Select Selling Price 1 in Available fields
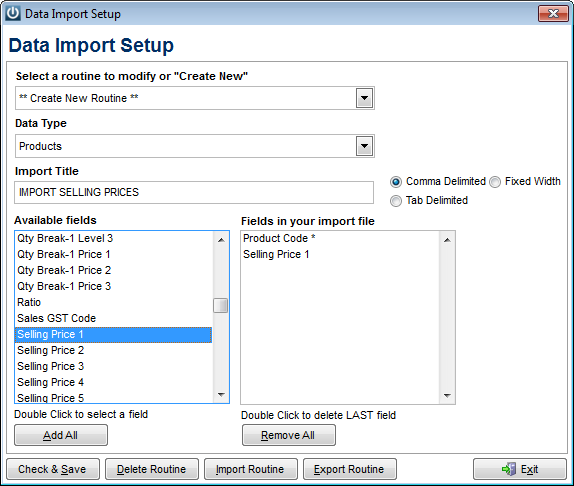 click(x=113, y=334)
